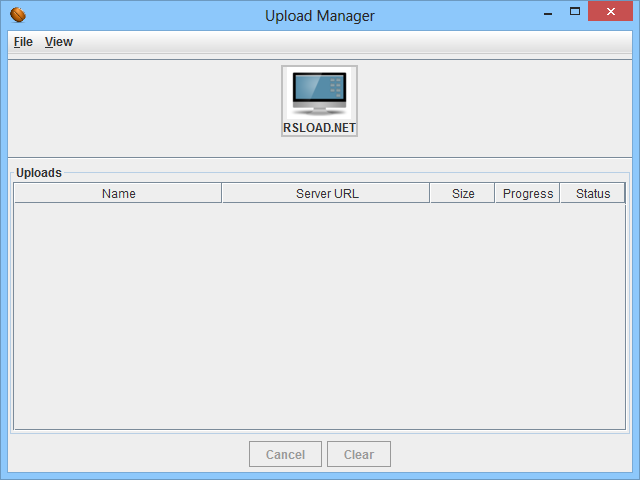The height and width of the screenshot is (480, 640).
Task: Sort uploads by Name column header
Action: pyautogui.click(x=118, y=193)
